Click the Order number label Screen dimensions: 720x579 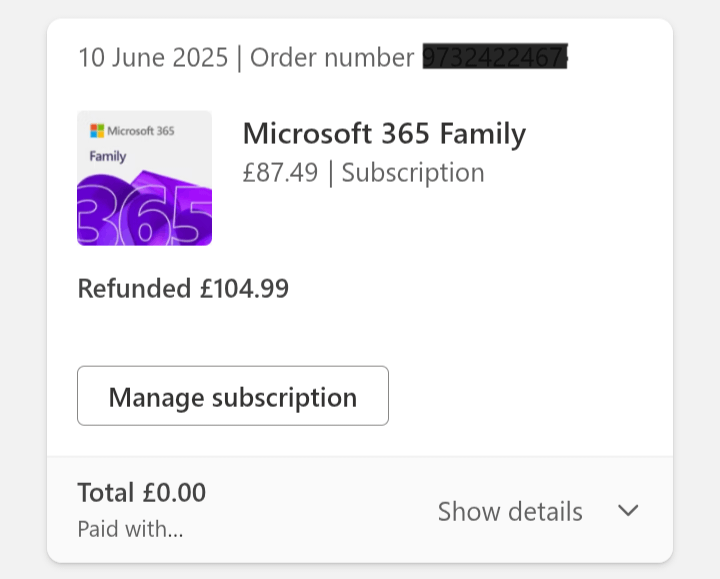332,57
